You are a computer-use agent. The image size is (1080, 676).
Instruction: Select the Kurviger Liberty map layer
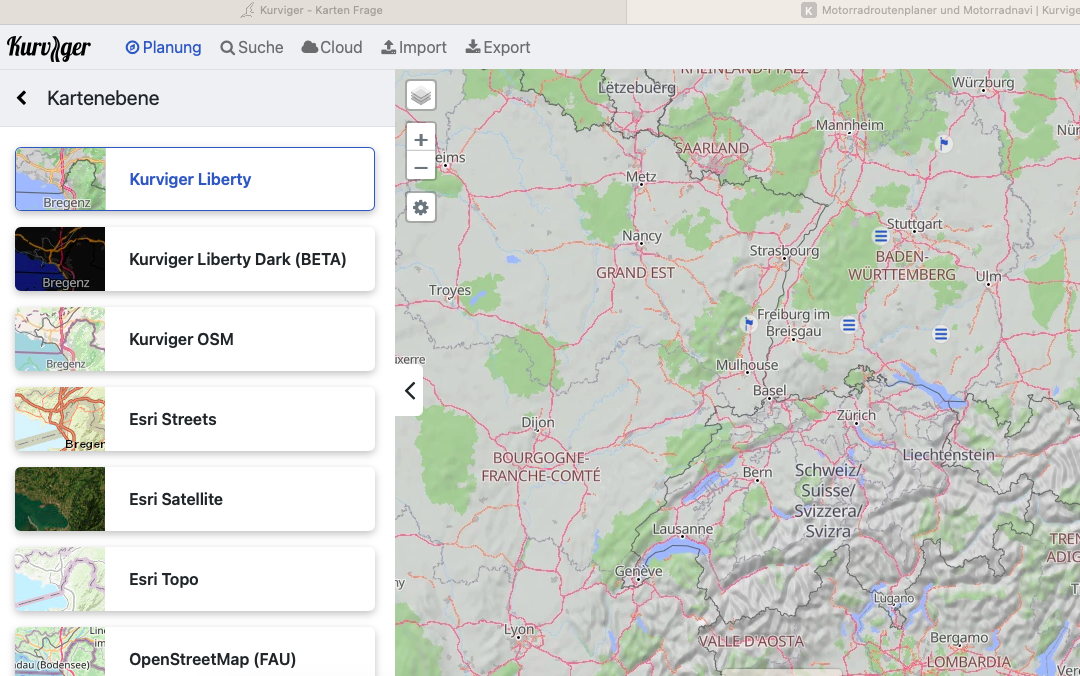[195, 179]
